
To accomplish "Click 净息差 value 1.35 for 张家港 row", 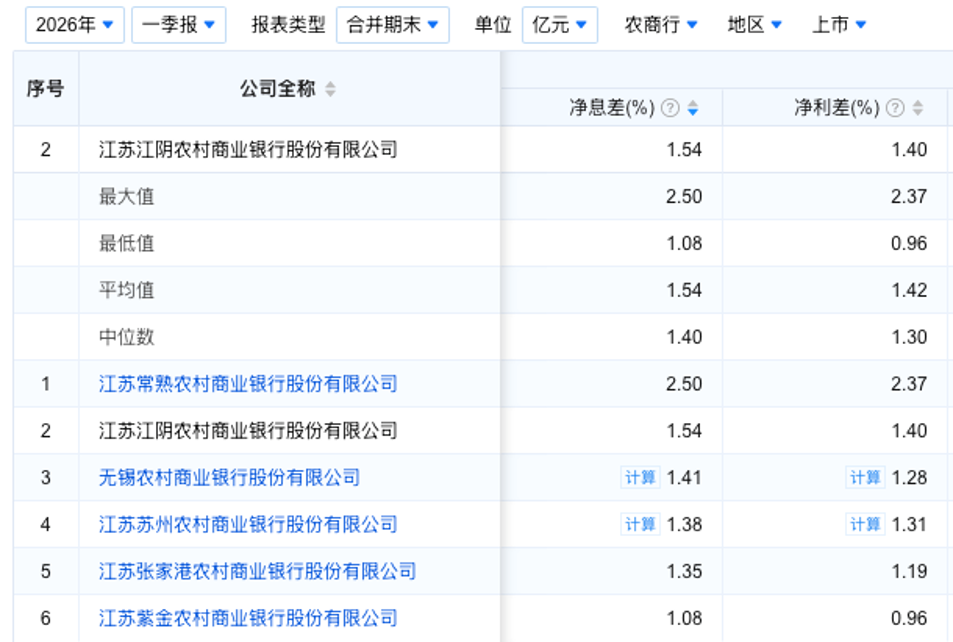I will 684,571.
